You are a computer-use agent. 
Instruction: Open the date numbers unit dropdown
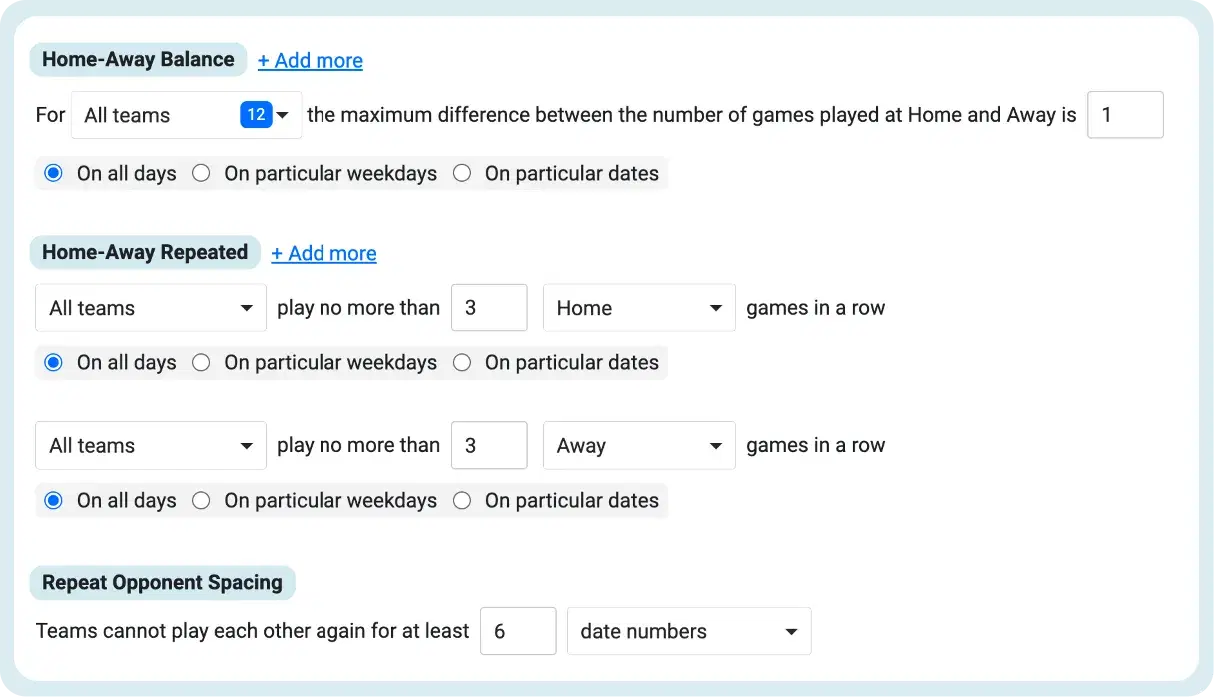689,632
